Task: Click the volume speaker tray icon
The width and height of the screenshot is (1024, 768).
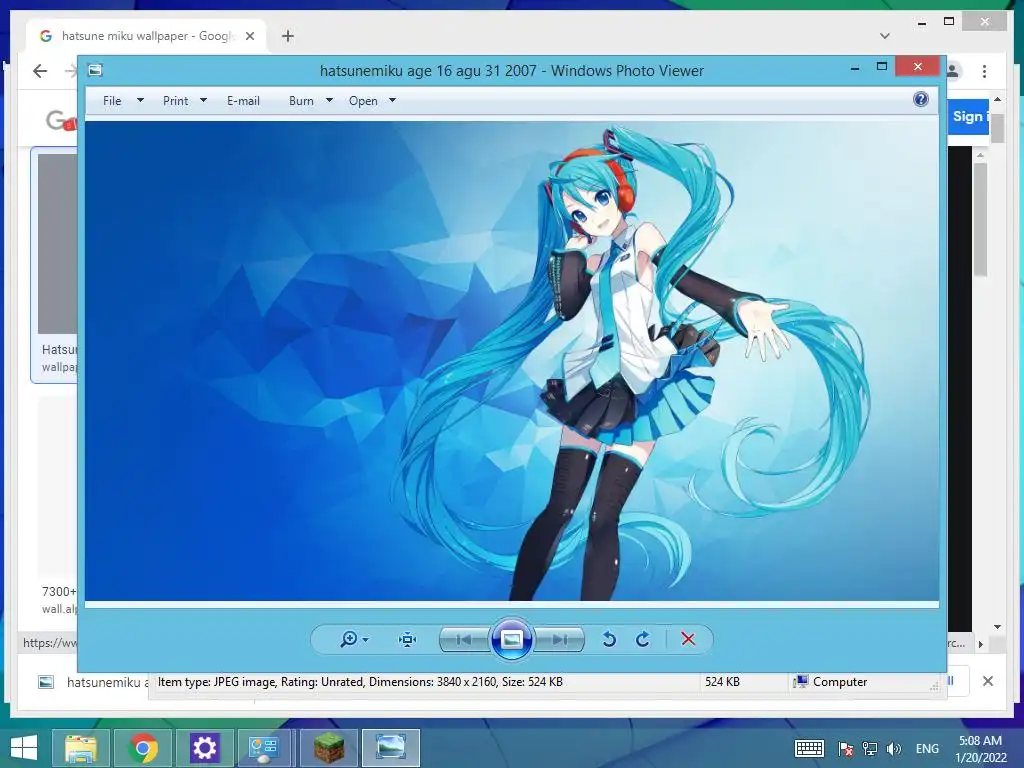Action: click(894, 748)
